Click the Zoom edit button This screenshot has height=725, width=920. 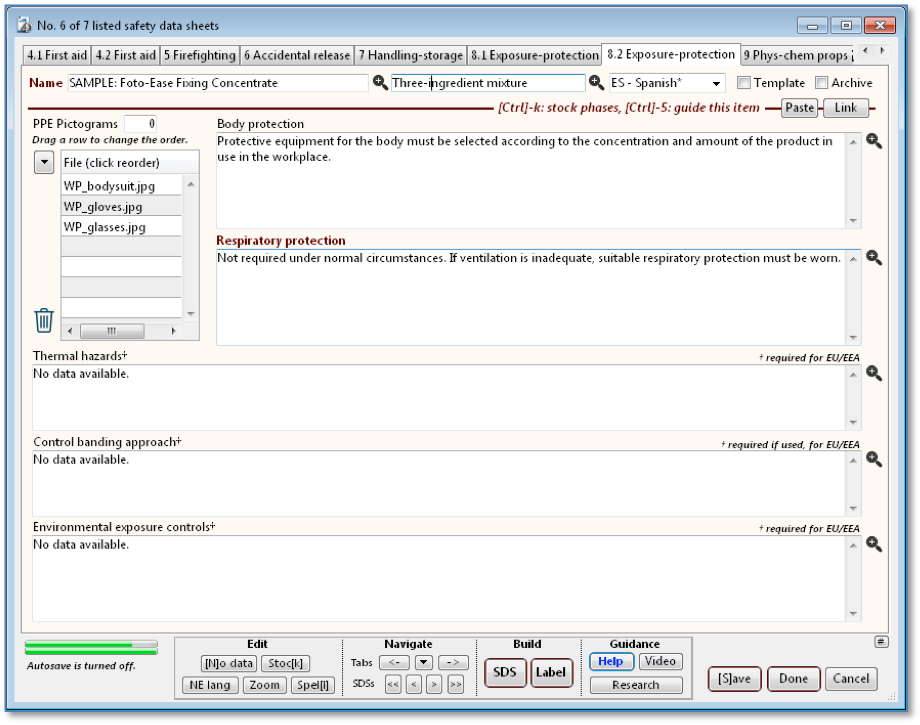pos(265,685)
